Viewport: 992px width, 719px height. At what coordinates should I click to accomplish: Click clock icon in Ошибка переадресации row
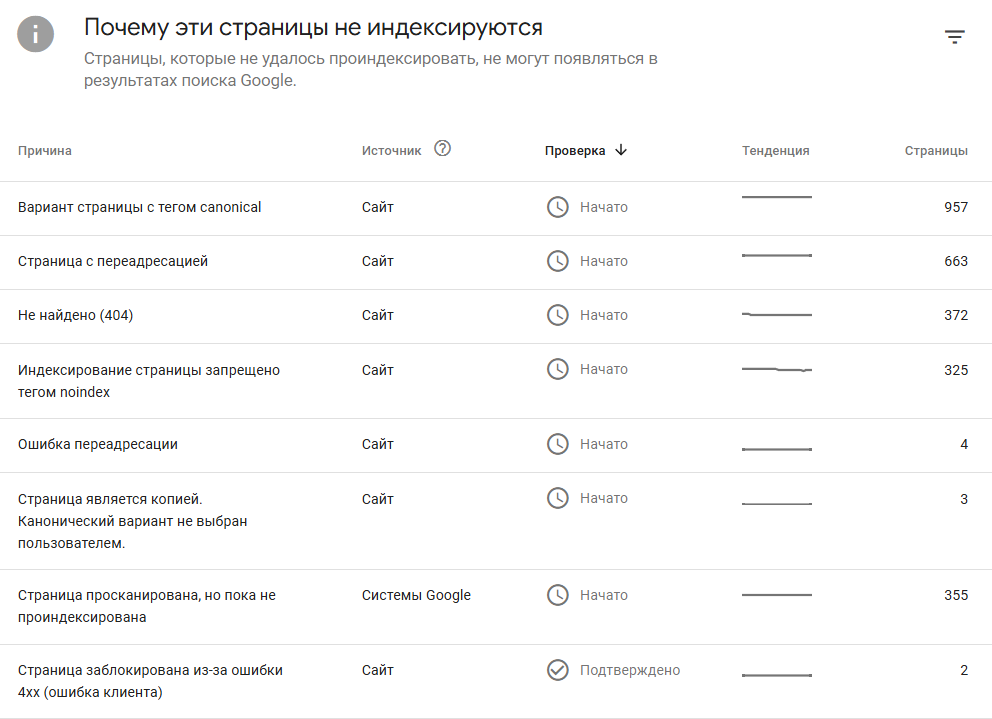pos(557,444)
